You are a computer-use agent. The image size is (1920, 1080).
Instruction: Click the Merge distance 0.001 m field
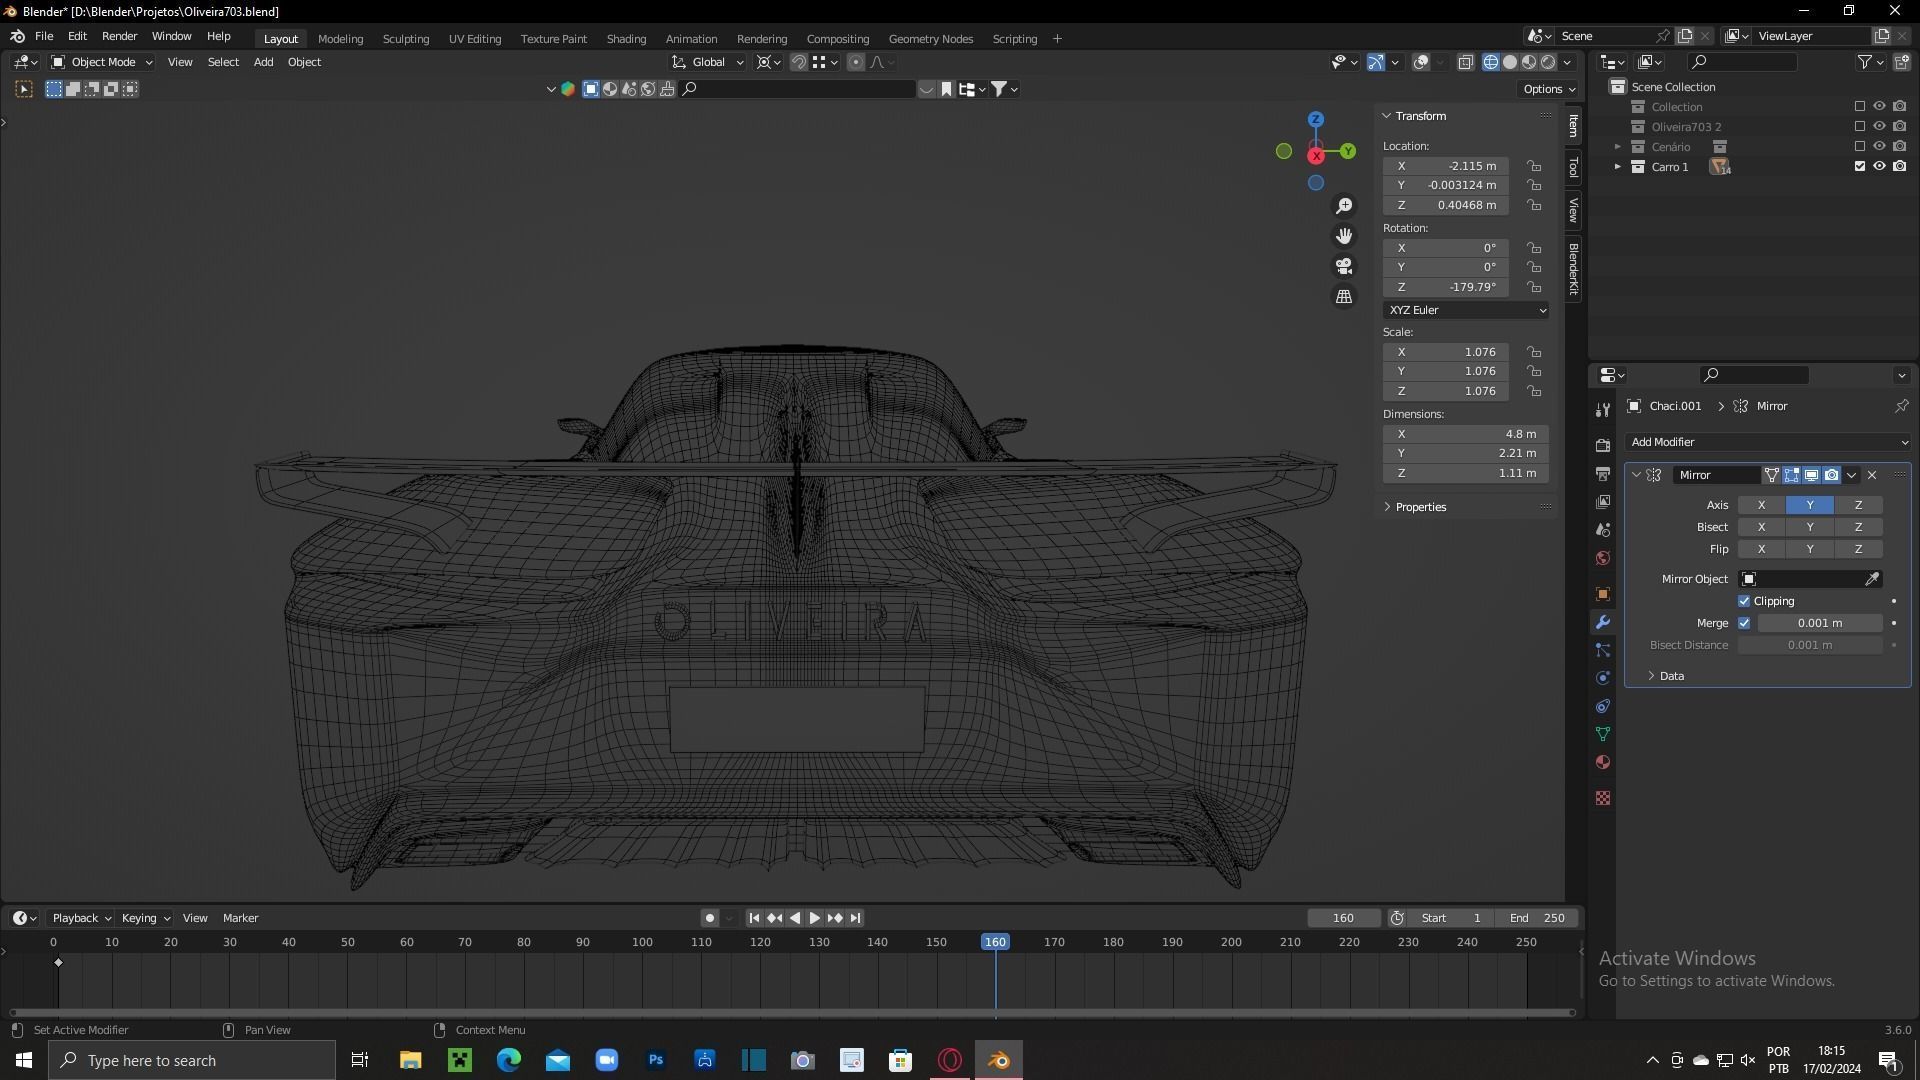1820,623
